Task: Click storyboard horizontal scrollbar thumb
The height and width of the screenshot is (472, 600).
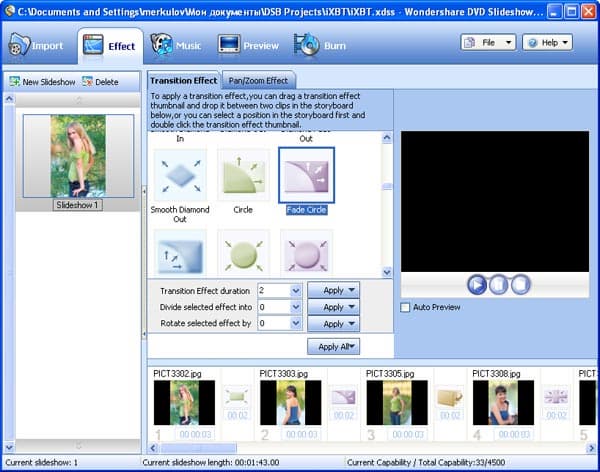Action: point(198,448)
